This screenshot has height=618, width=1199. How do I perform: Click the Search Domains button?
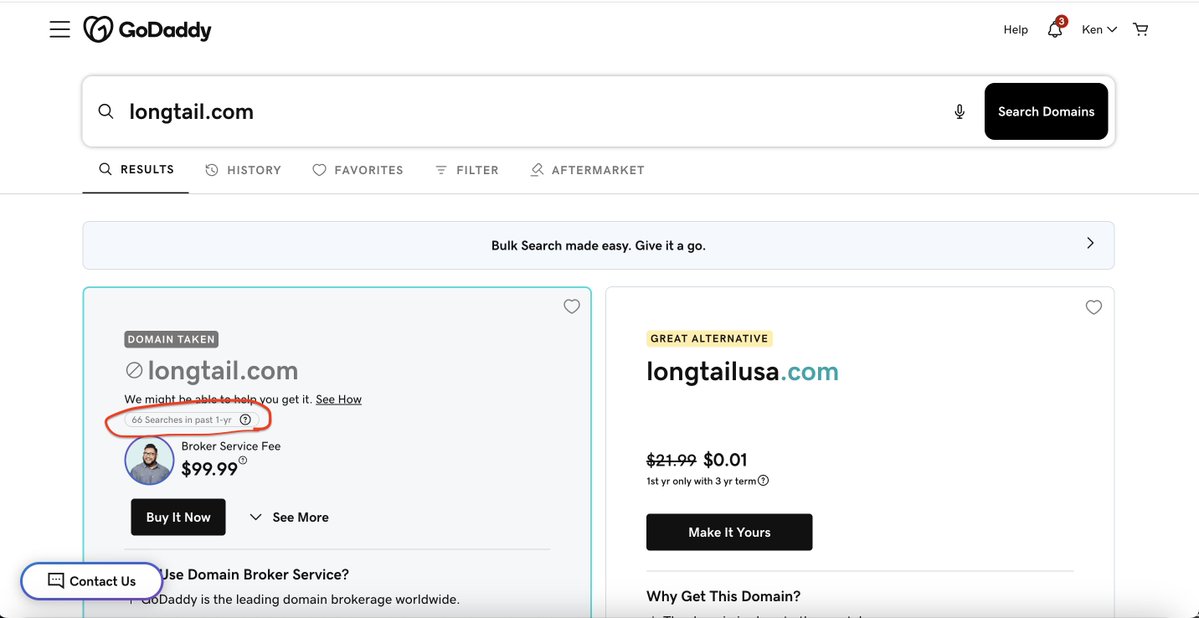(1046, 112)
